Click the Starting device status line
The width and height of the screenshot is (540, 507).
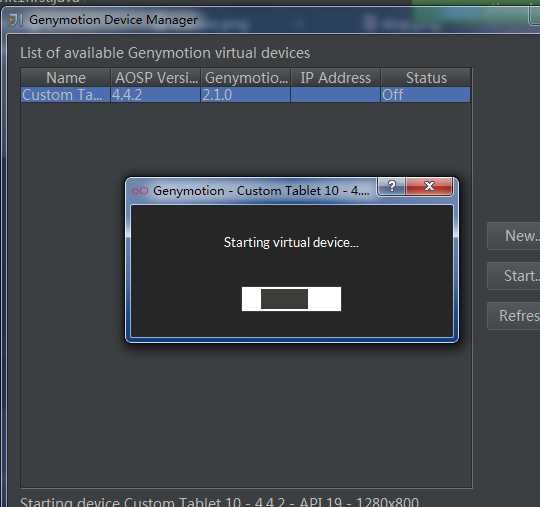pyautogui.click(x=219, y=501)
